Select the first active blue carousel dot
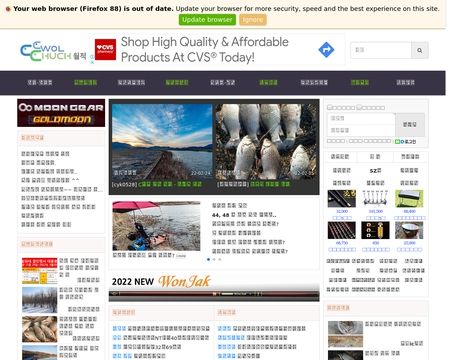The image size is (450, 360). [x=209, y=259]
